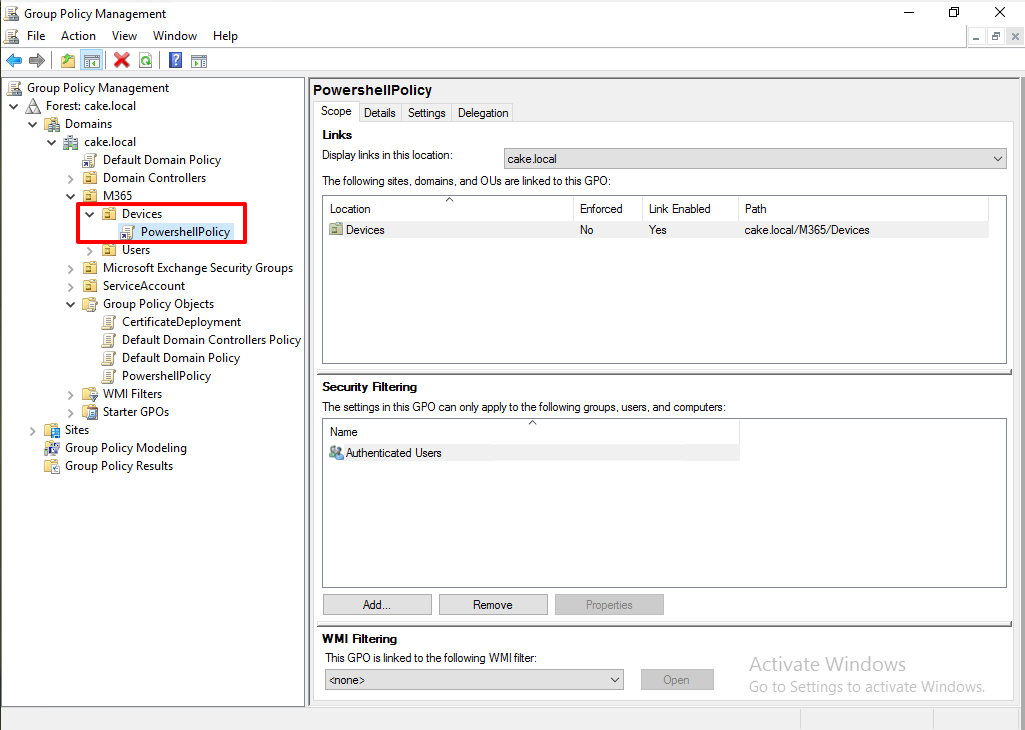This screenshot has width=1025, height=730.
Task: Collapse the cake.local domain node
Action: [x=52, y=142]
